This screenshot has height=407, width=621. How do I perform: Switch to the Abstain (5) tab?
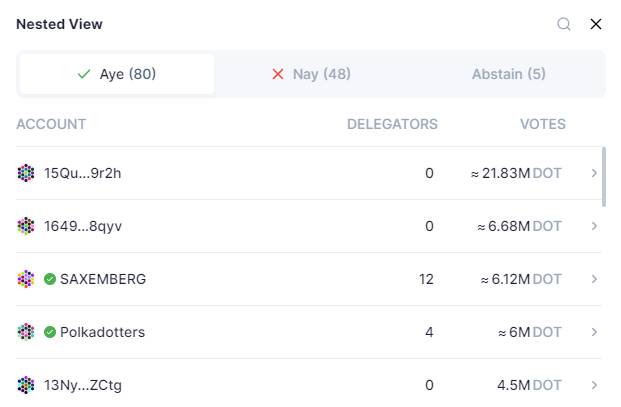(509, 74)
